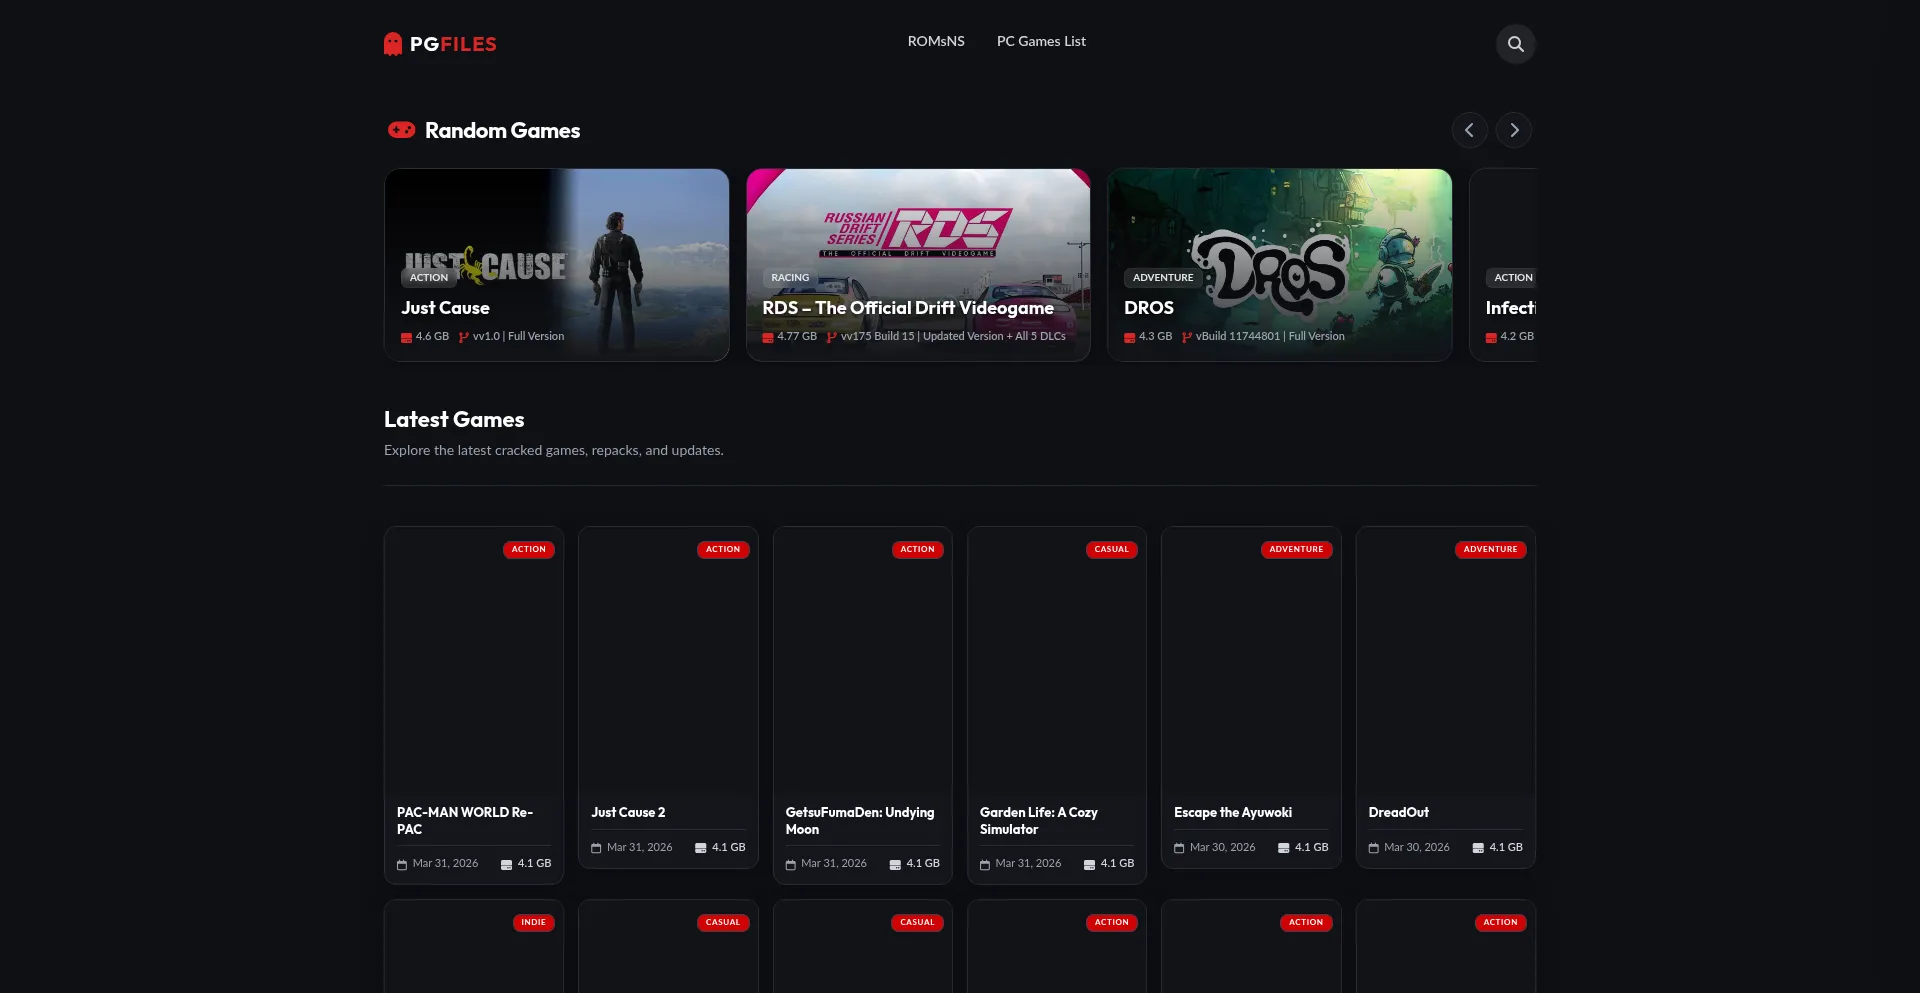The width and height of the screenshot is (1920, 993).
Task: Click 'vBuild 11744801 | Full Version' text
Action: tap(1270, 337)
